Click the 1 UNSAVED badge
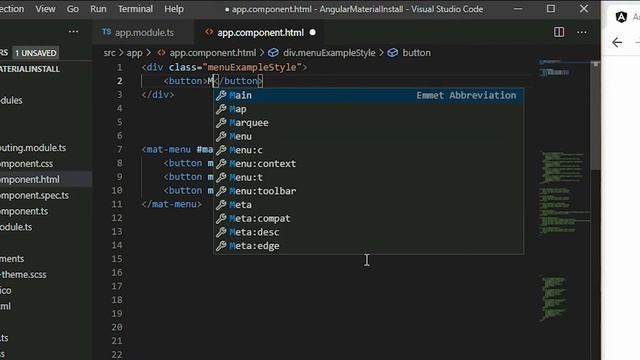This screenshot has height=360, width=640. [x=36, y=53]
